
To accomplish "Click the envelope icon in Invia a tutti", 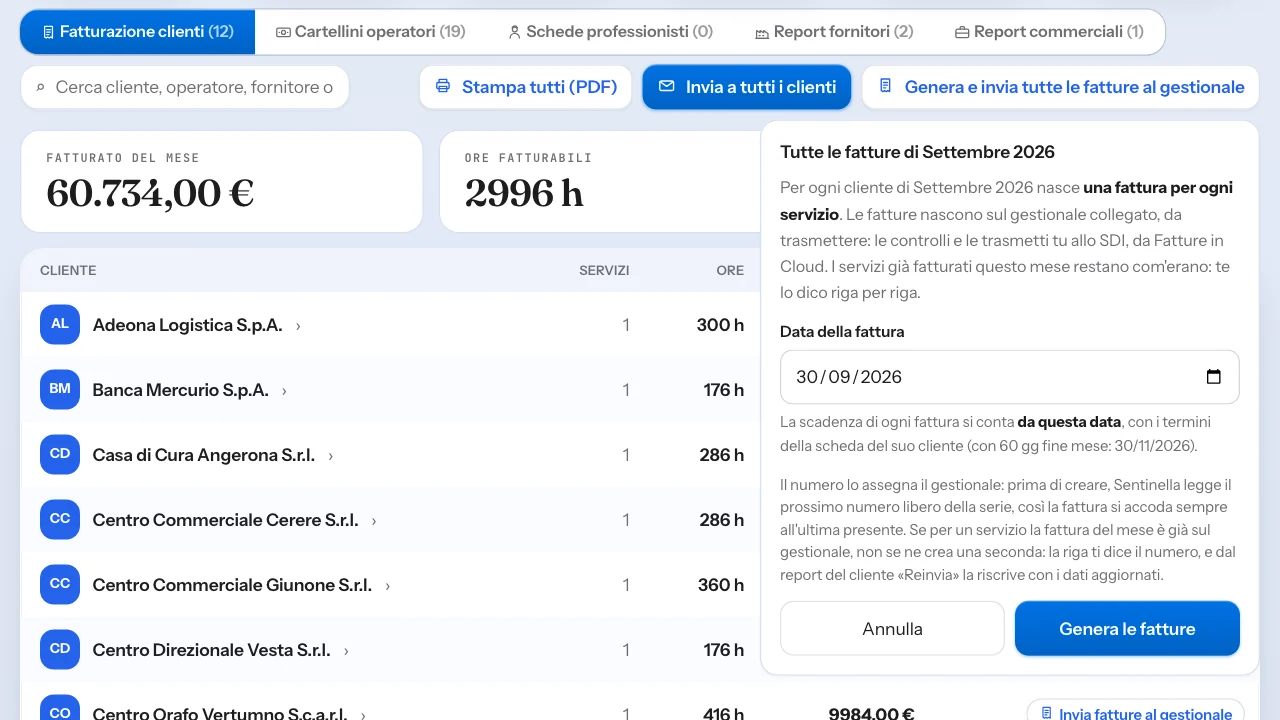I will (x=667, y=87).
